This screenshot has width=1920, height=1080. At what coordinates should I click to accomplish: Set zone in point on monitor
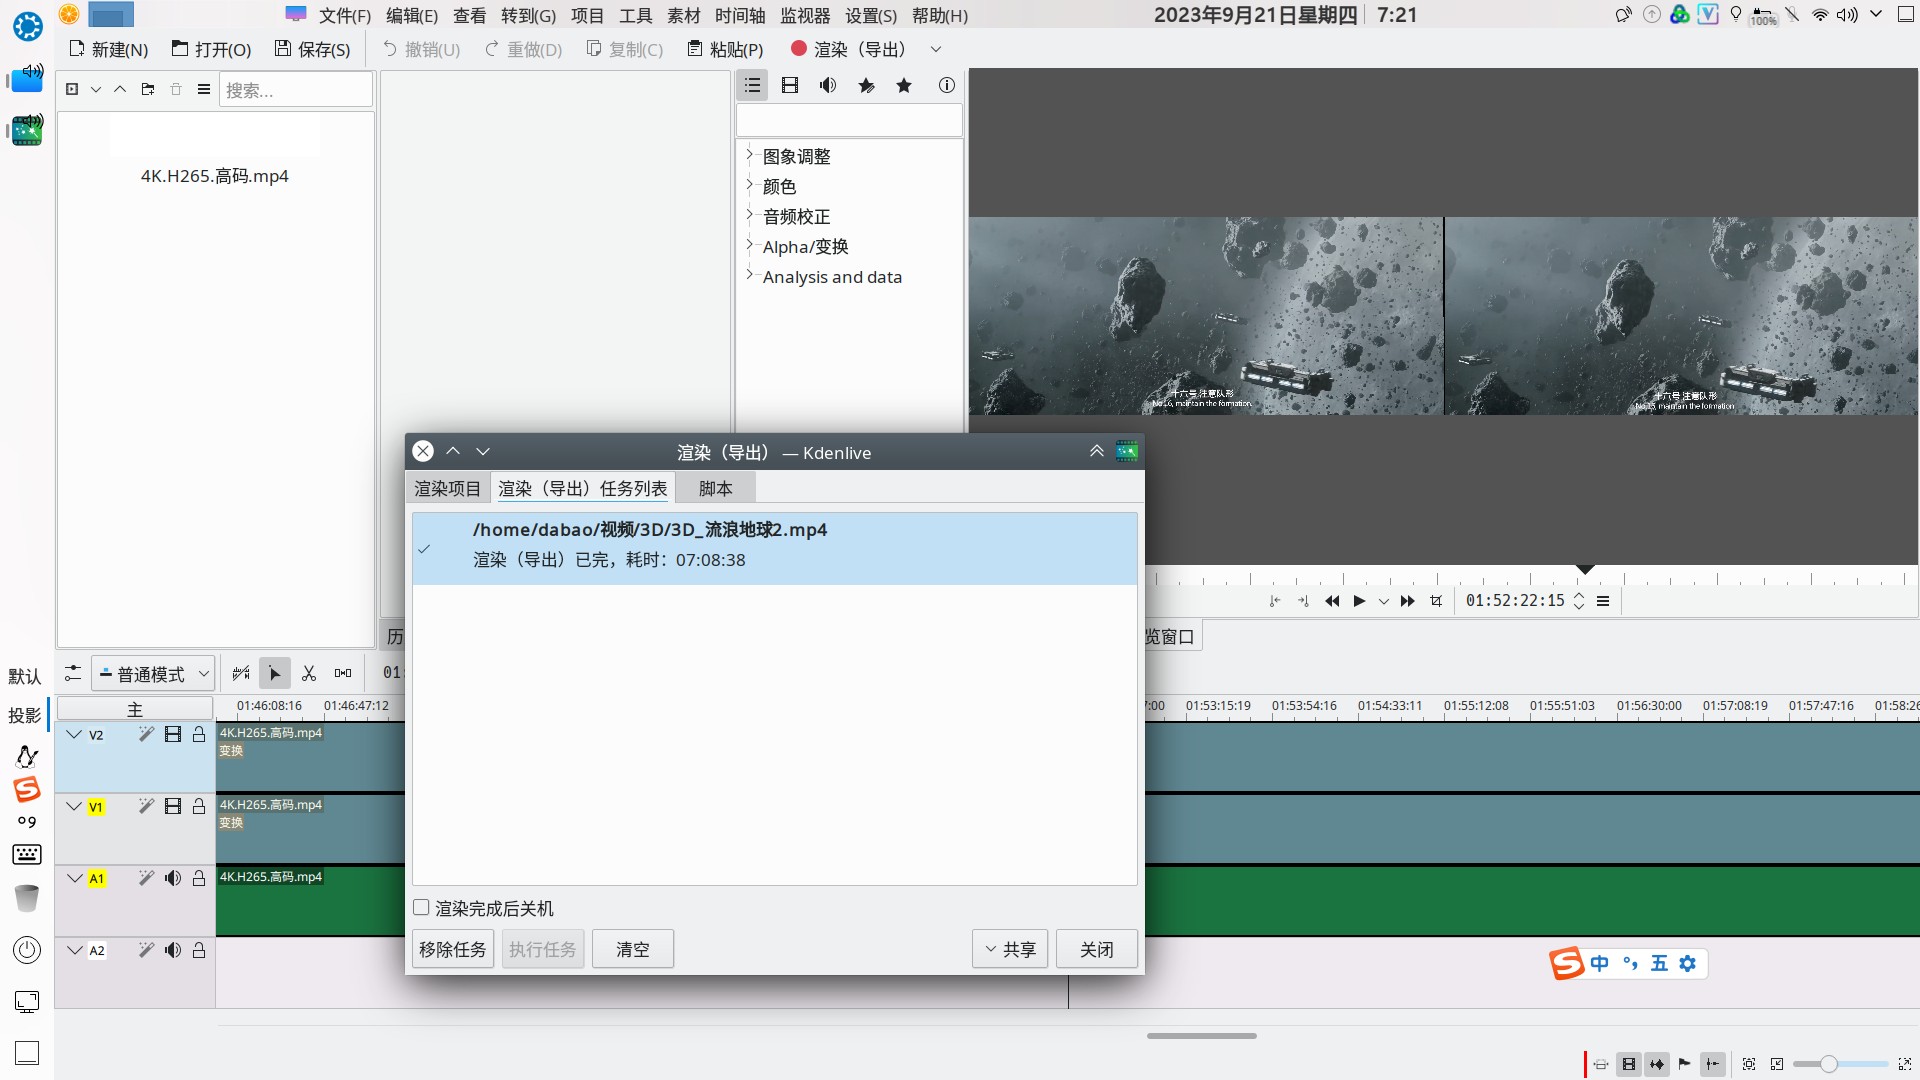pyautogui.click(x=1274, y=601)
